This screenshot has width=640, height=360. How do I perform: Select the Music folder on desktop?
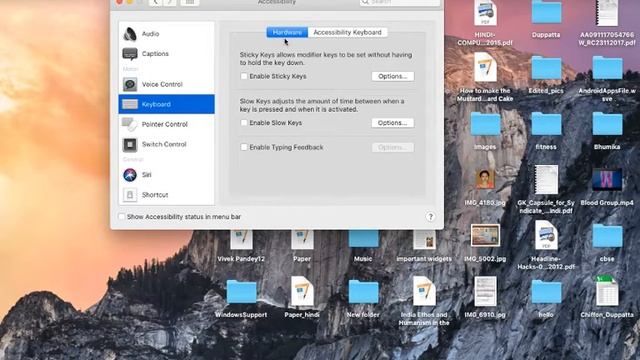pos(363,239)
